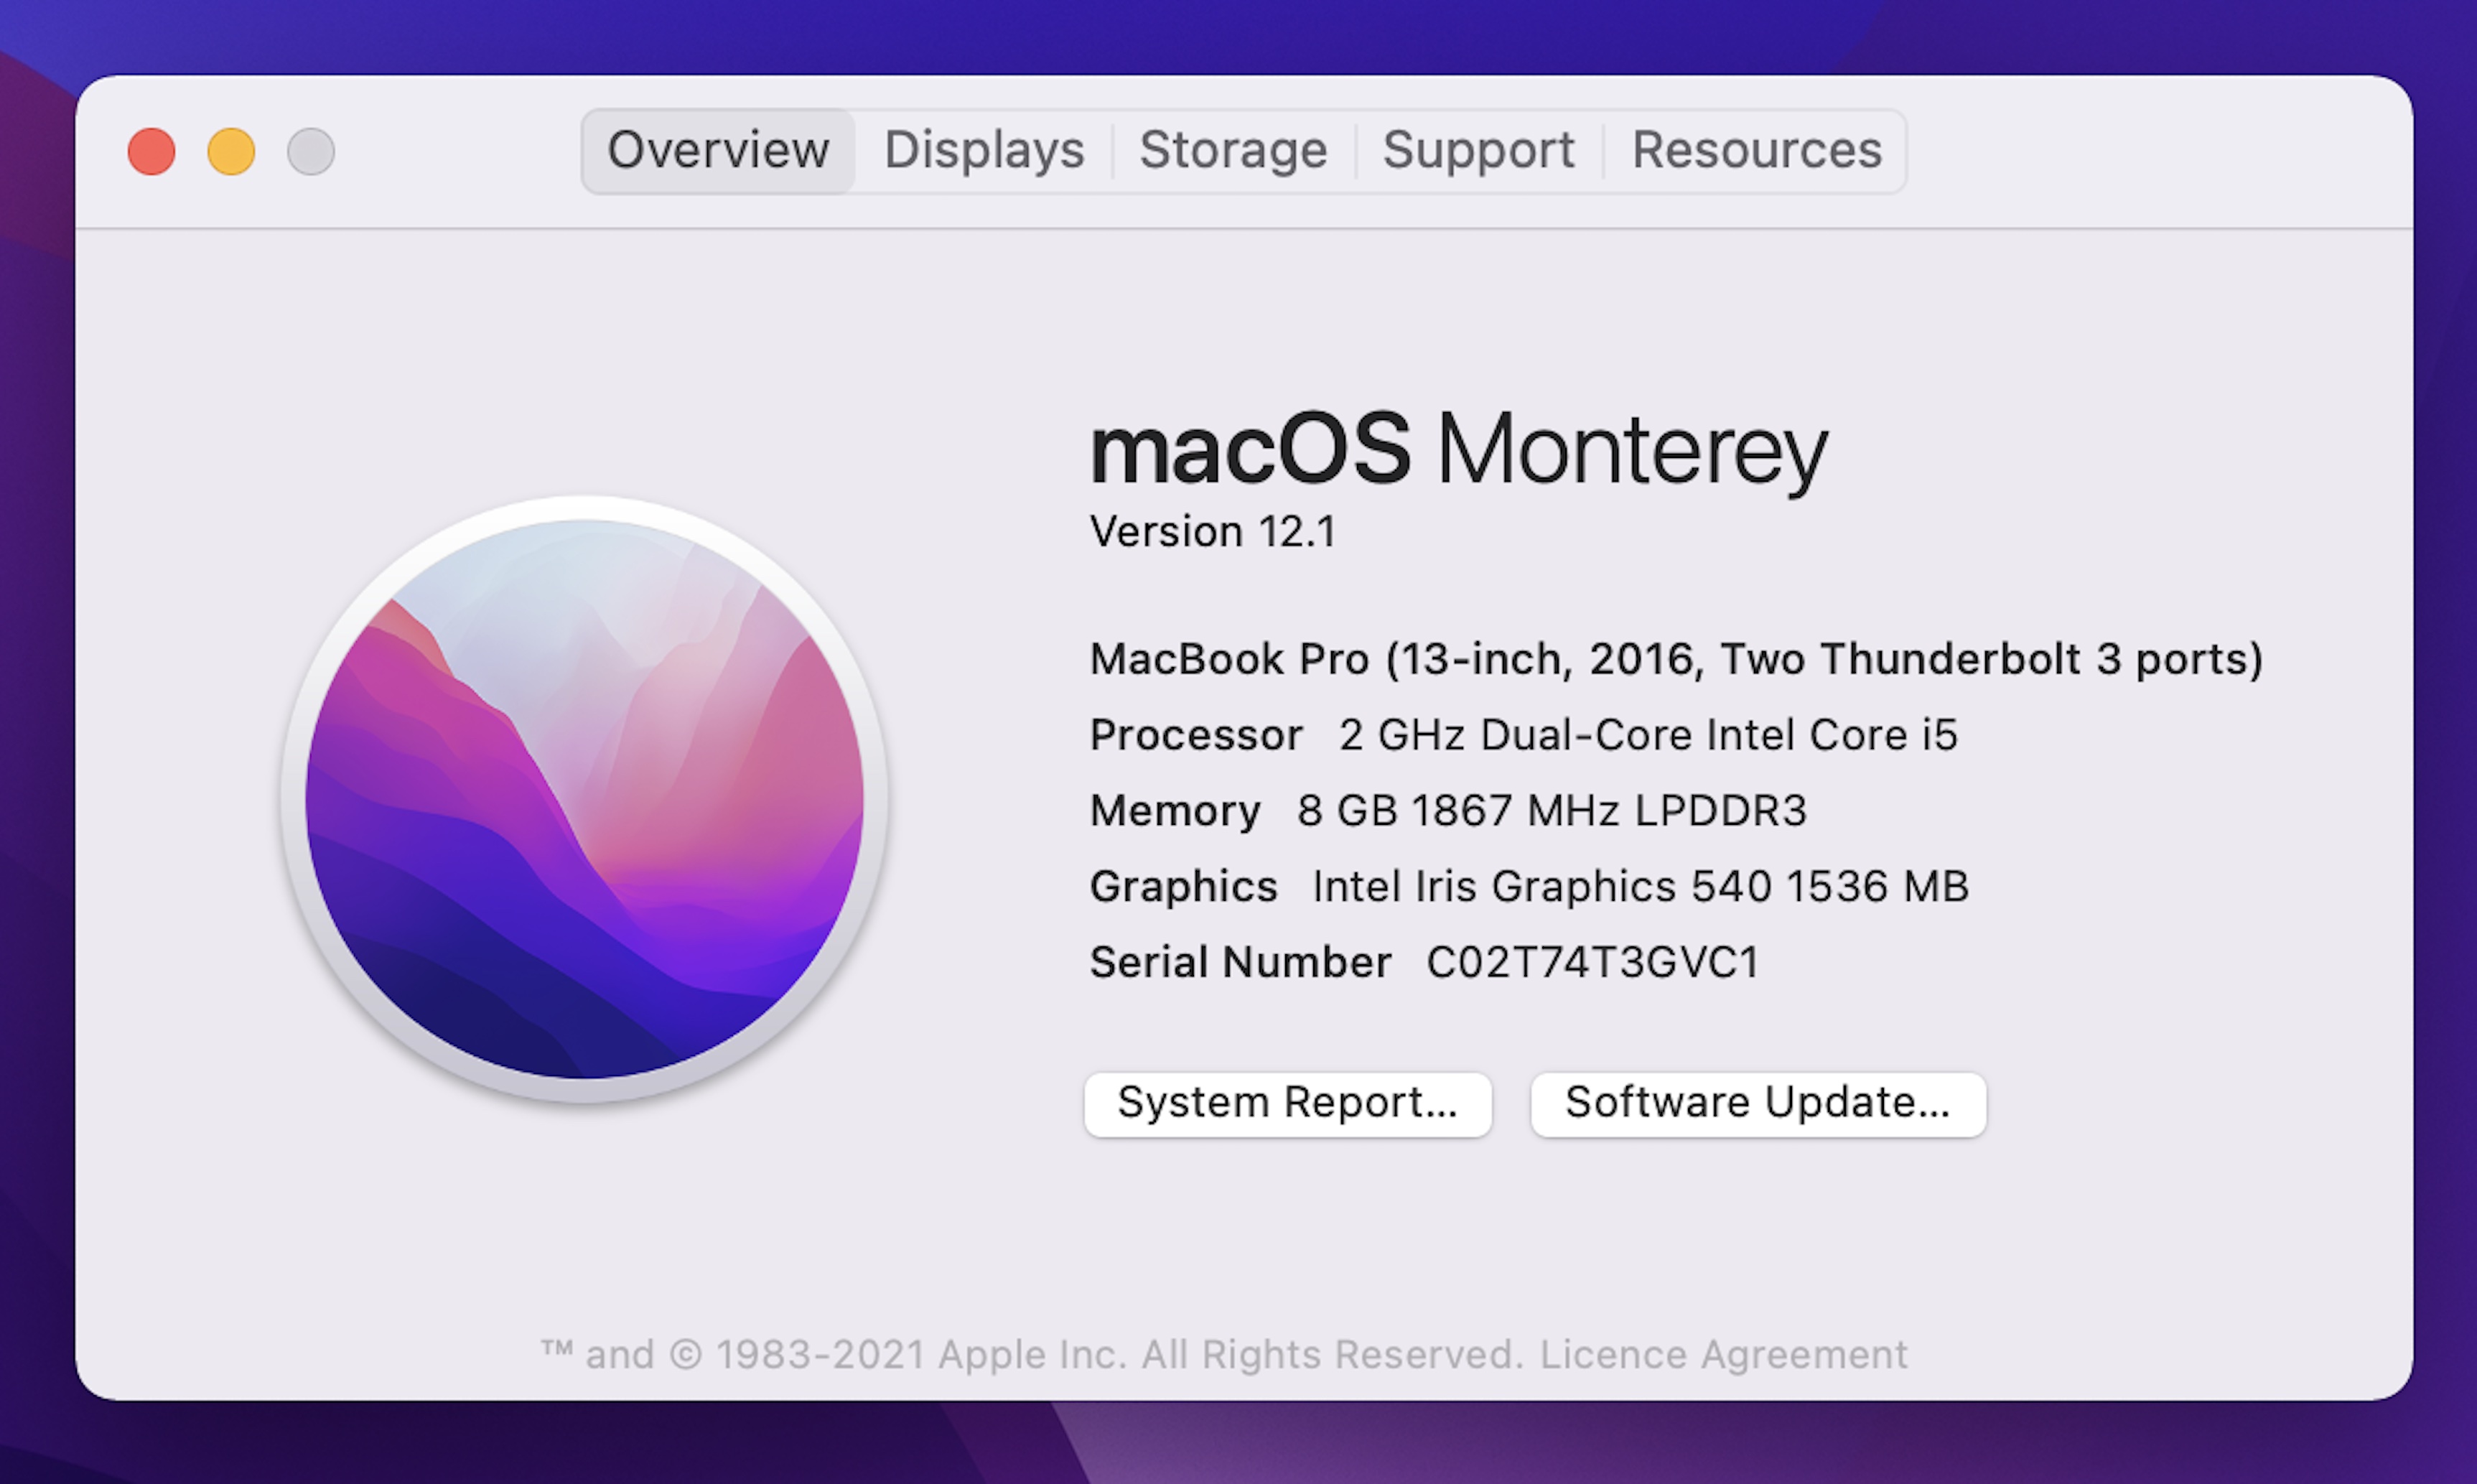This screenshot has height=1484, width=2477.
Task: Open the Displays tab
Action: 984,151
